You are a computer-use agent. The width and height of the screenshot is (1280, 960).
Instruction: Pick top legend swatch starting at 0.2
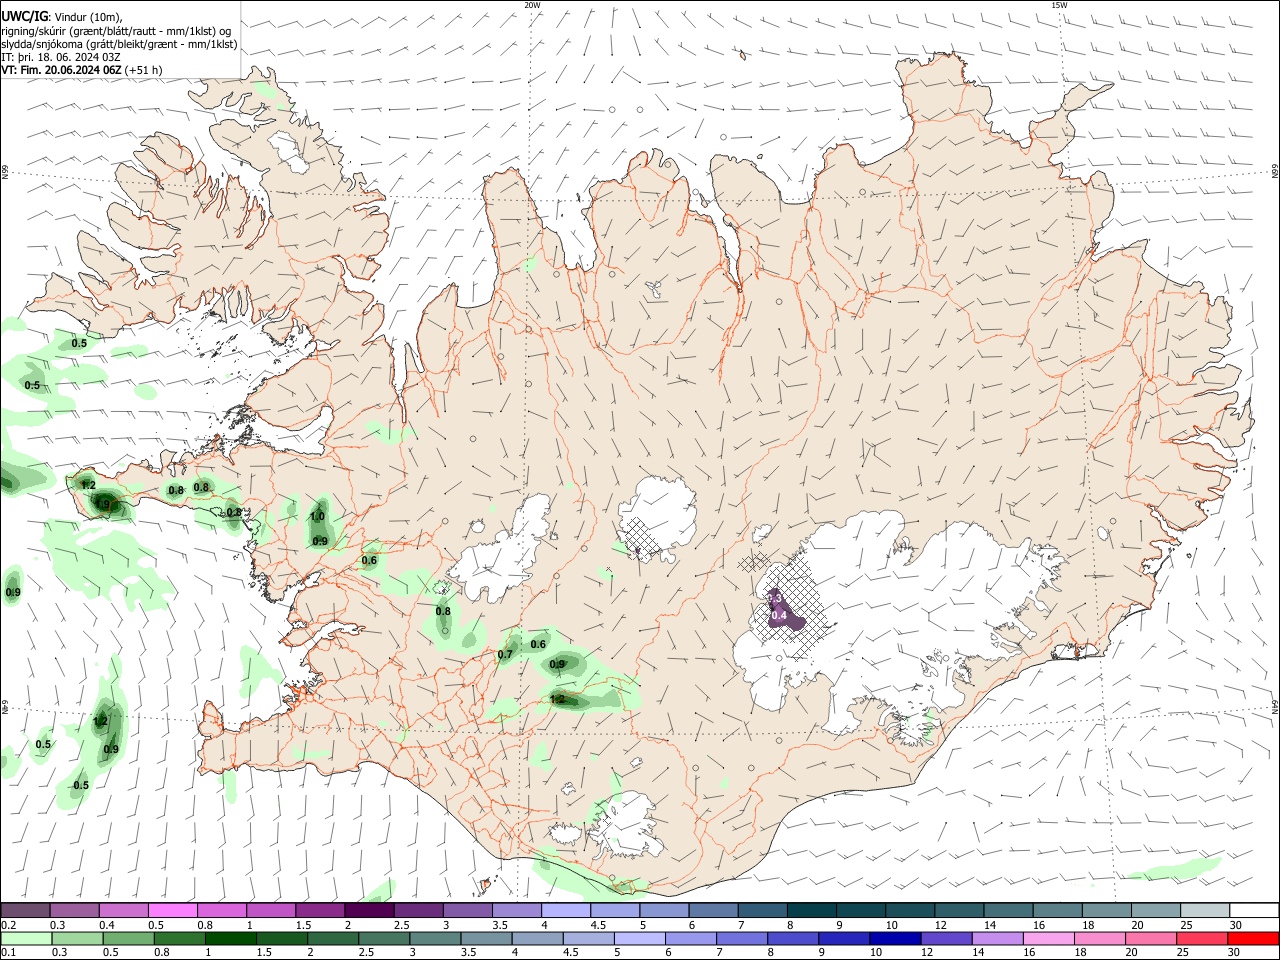point(25,911)
